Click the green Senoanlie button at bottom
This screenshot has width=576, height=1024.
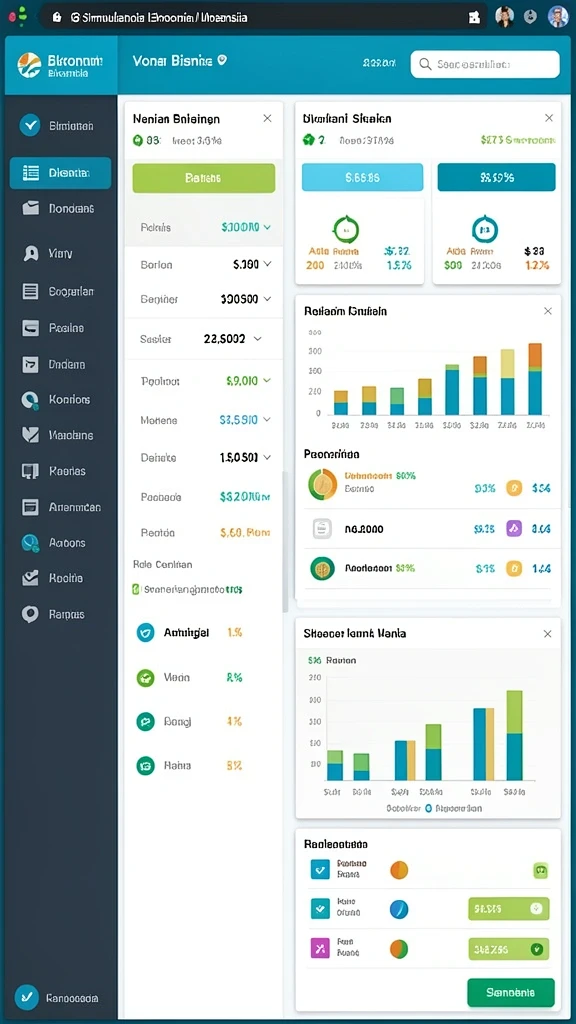[x=511, y=992]
